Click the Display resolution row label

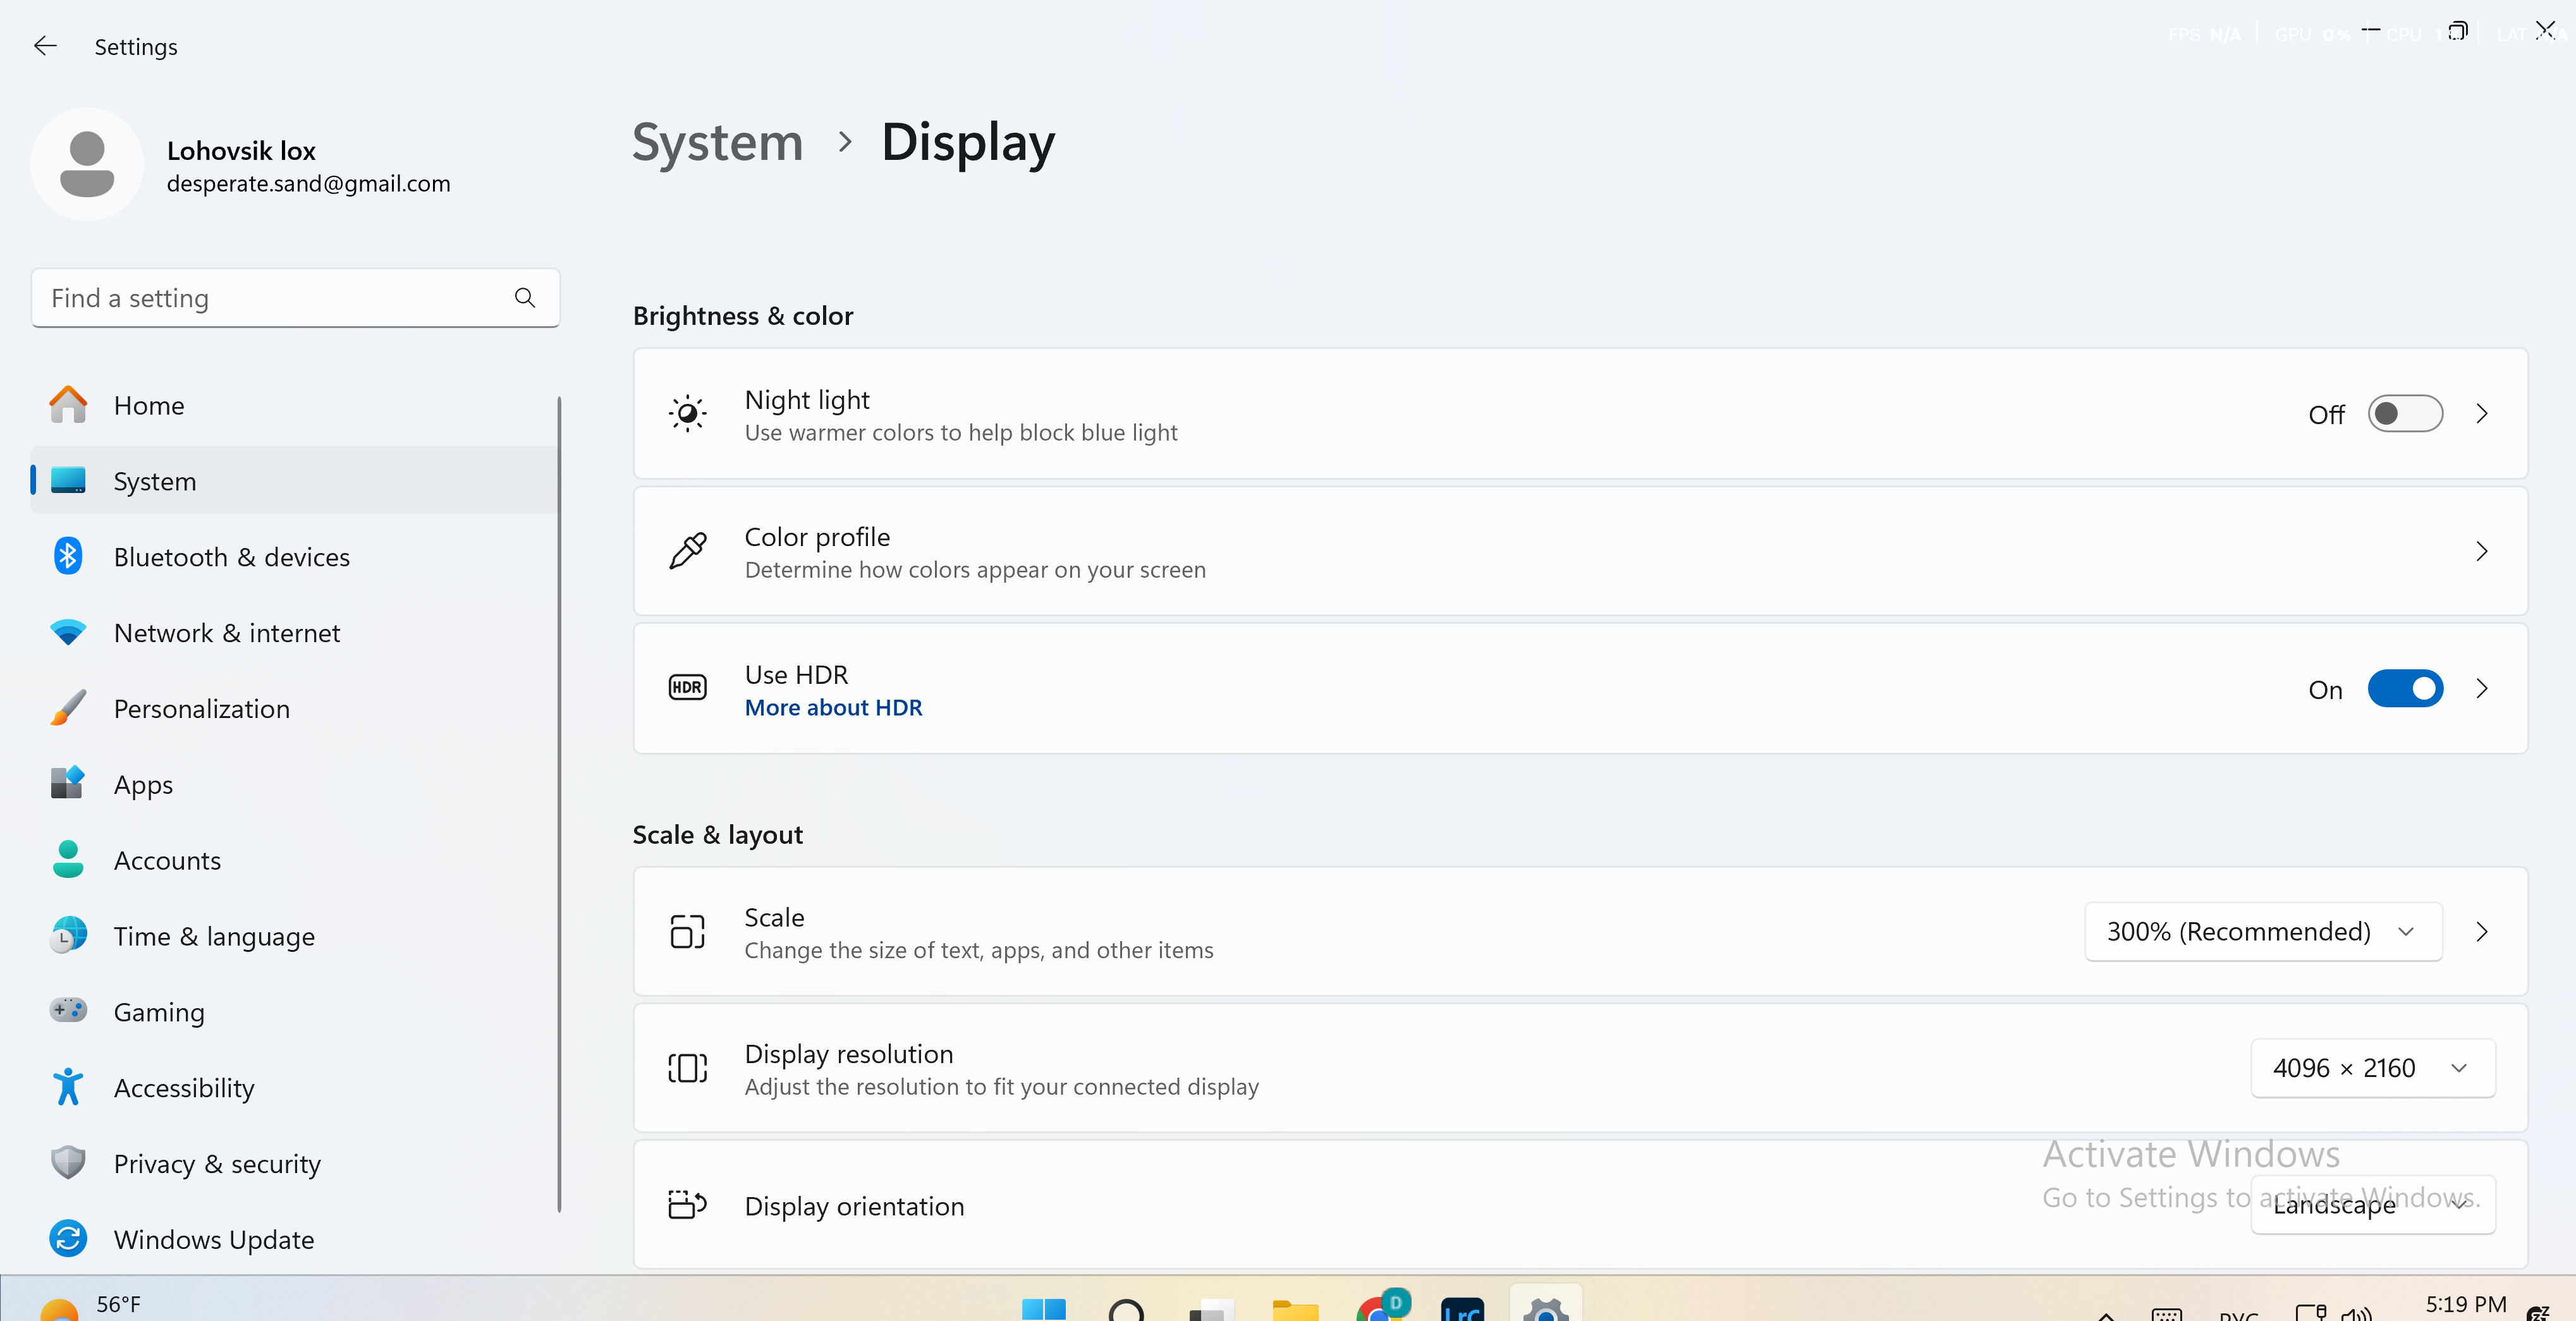[849, 1054]
